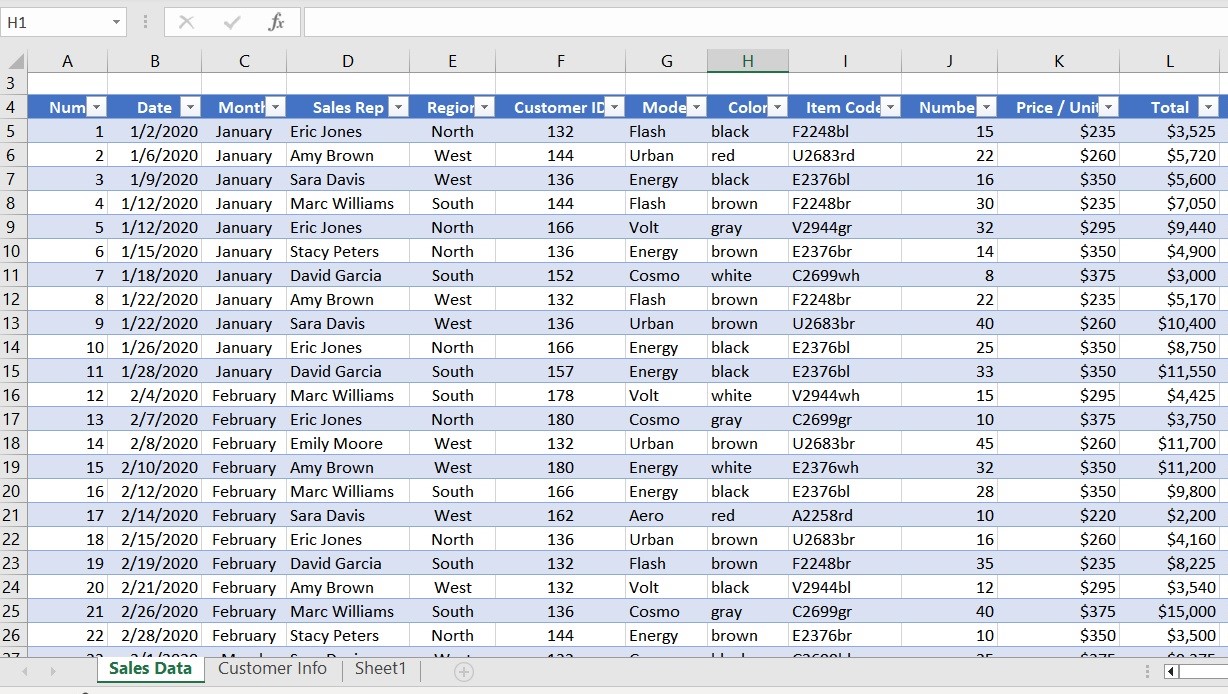Click the previous sheet navigation arrow
The image size is (1228, 694).
coord(25,671)
